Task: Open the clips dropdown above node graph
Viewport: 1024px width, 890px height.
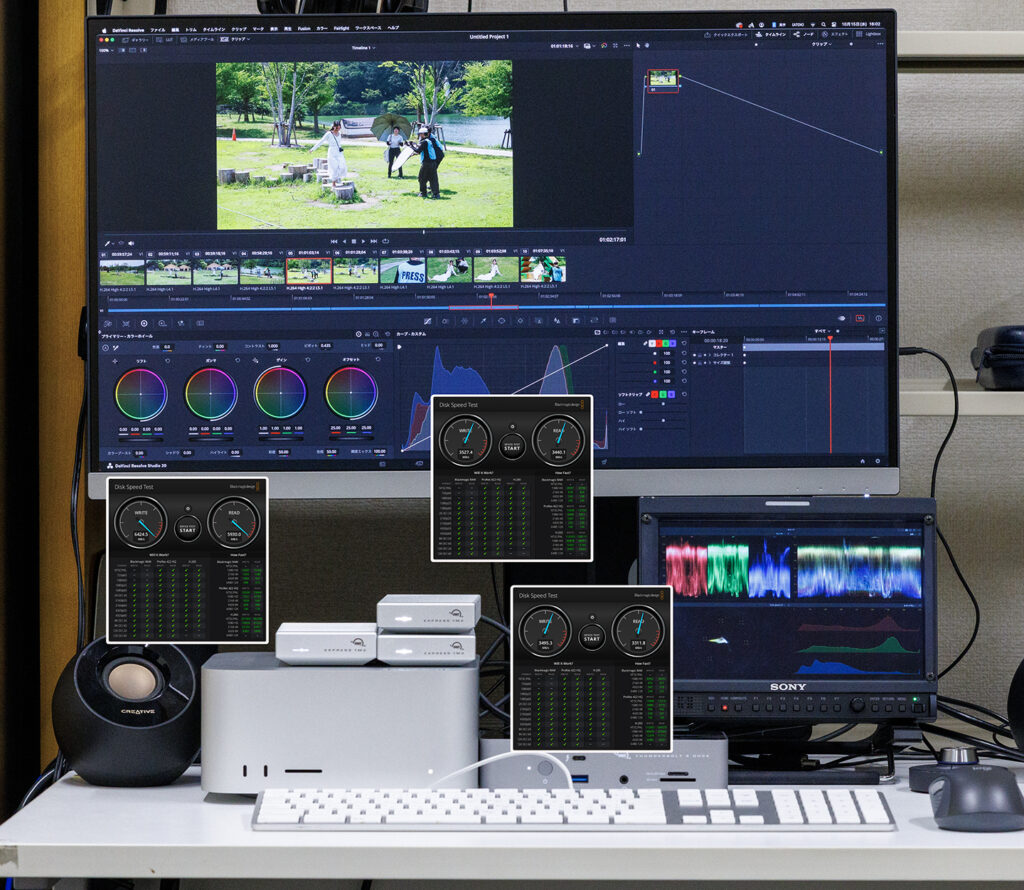Action: [x=821, y=45]
